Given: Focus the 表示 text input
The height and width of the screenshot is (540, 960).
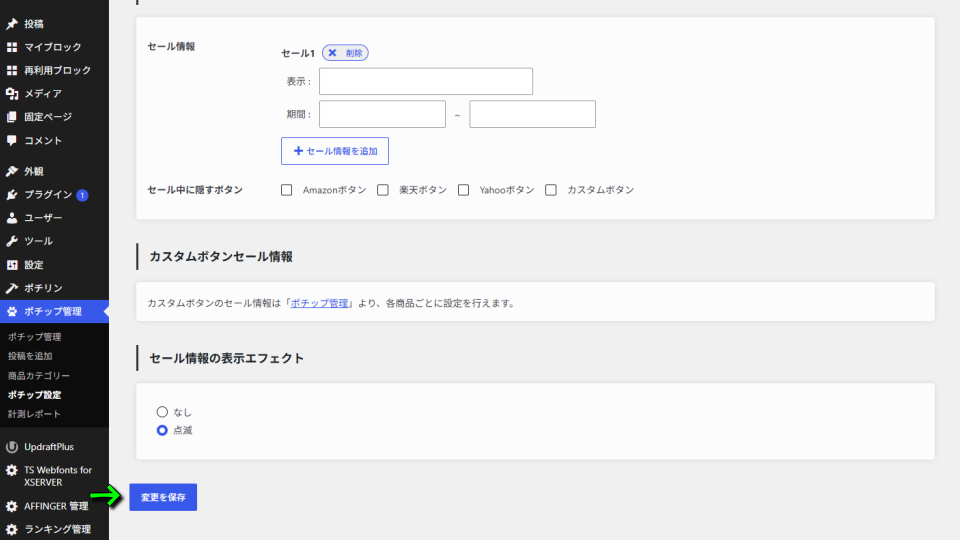Looking at the screenshot, I should [426, 81].
